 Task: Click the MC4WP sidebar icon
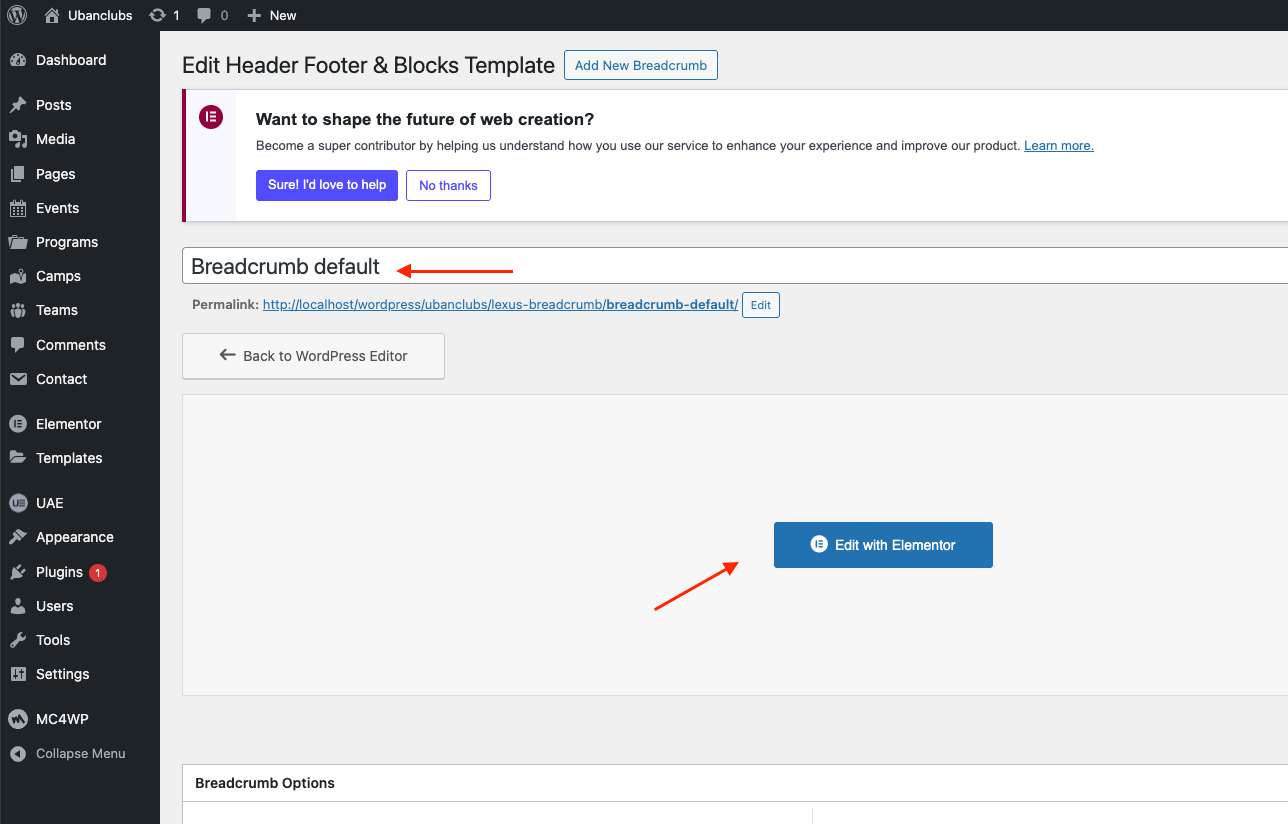coord(18,719)
